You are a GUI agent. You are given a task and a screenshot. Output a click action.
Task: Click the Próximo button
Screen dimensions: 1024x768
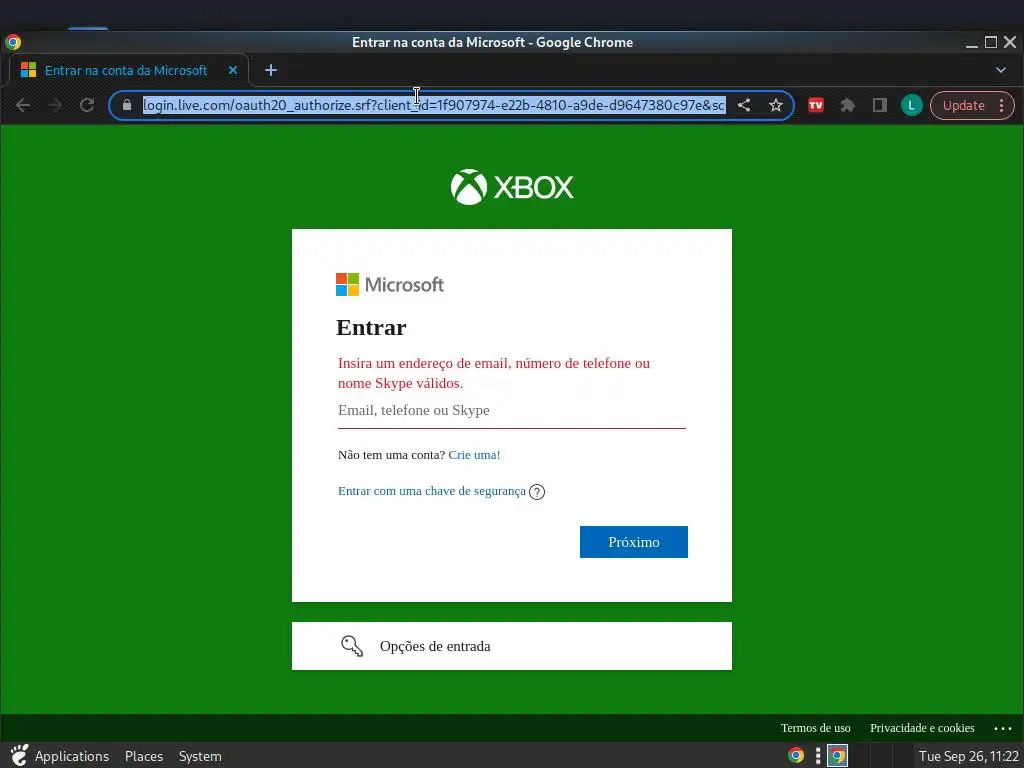633,542
